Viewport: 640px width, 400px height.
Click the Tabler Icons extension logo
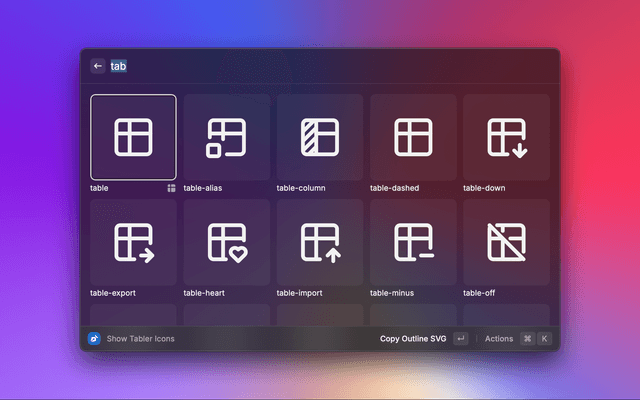pos(94,339)
